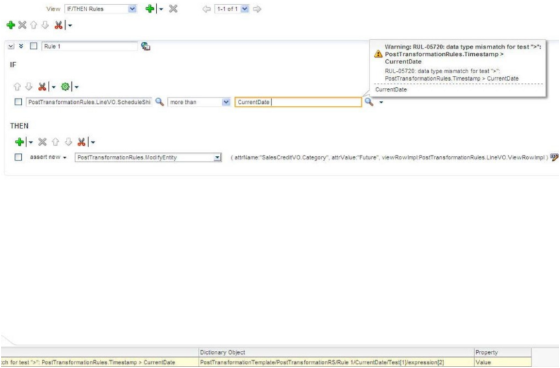Move IF condition up with up arrow
560x368 pixels.
click(17, 86)
